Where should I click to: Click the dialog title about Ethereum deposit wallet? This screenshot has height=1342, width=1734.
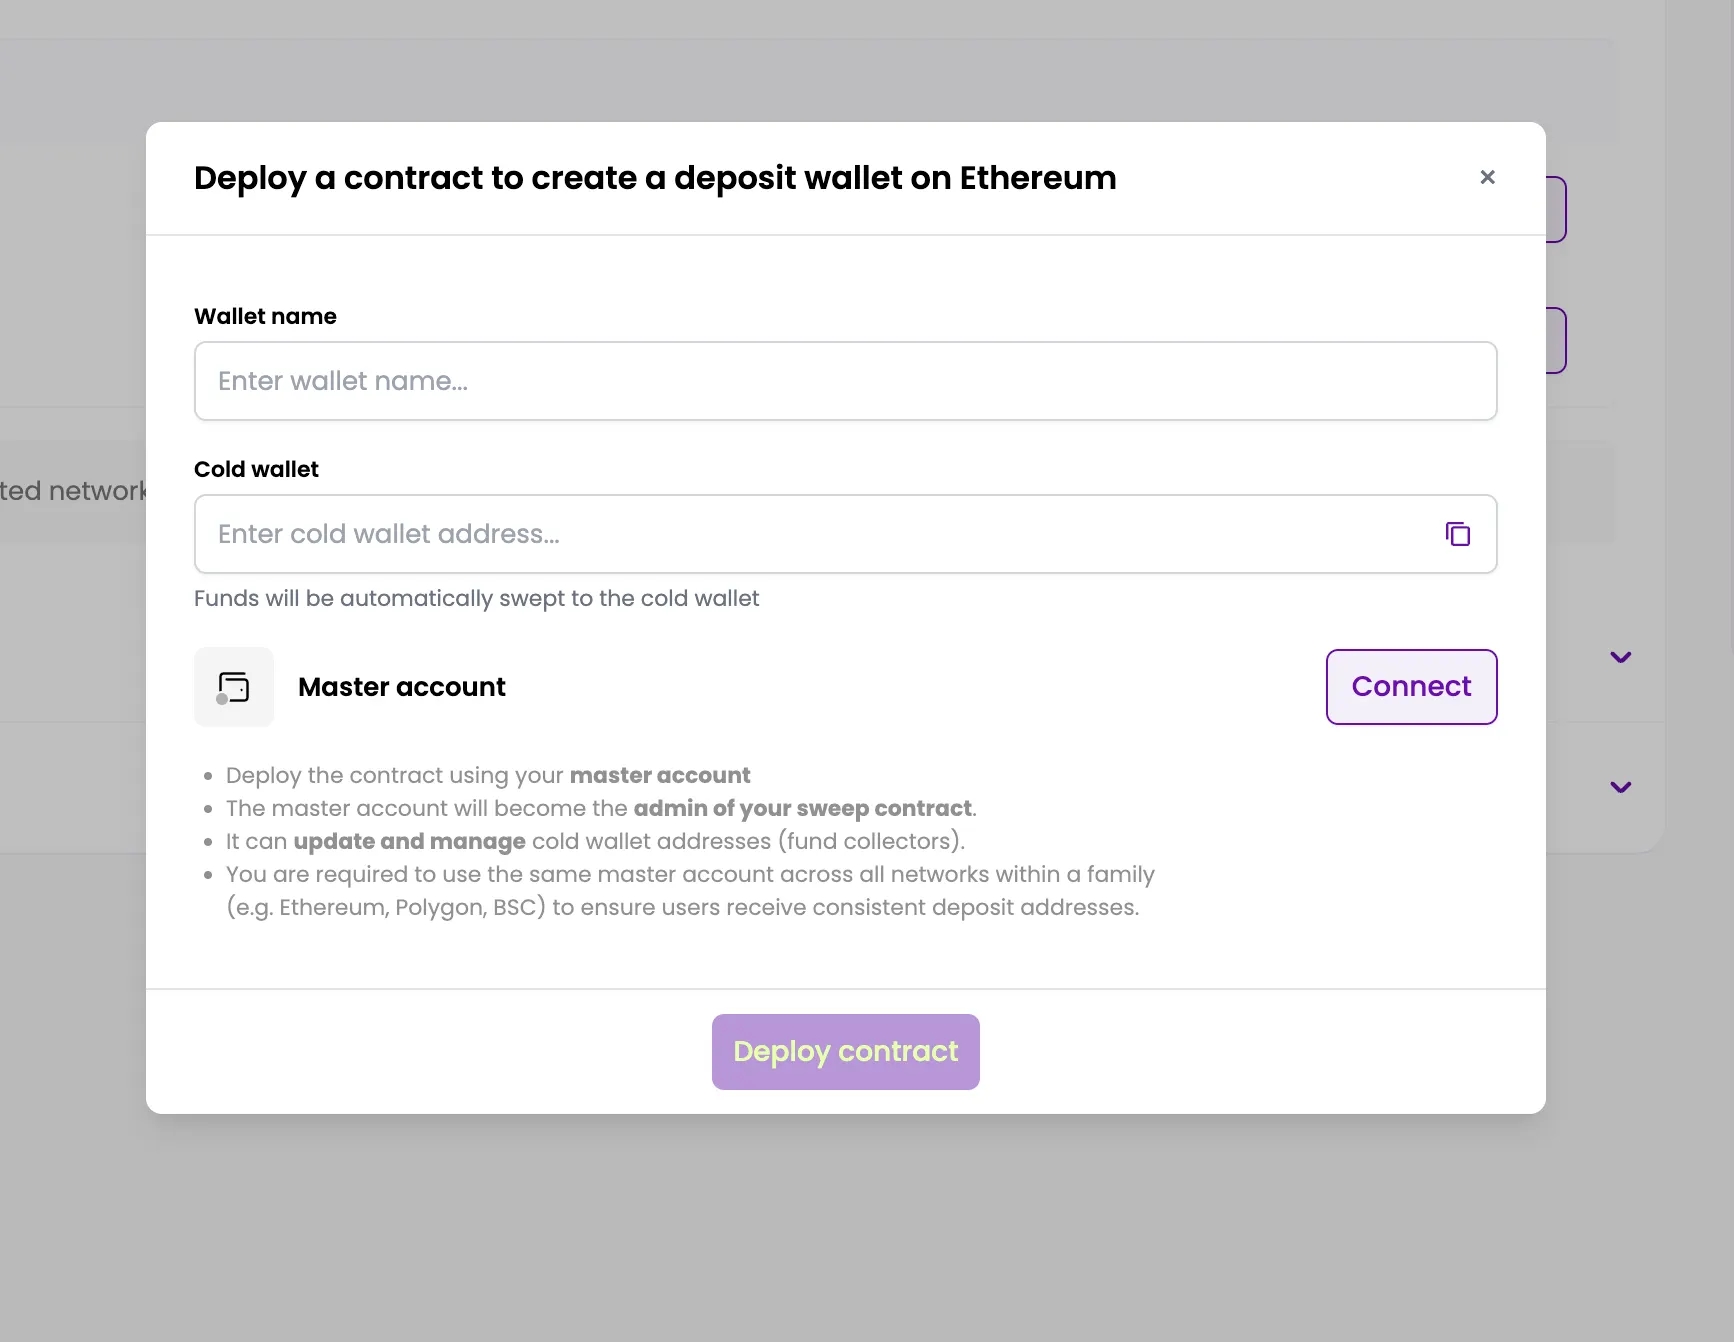[x=655, y=178]
